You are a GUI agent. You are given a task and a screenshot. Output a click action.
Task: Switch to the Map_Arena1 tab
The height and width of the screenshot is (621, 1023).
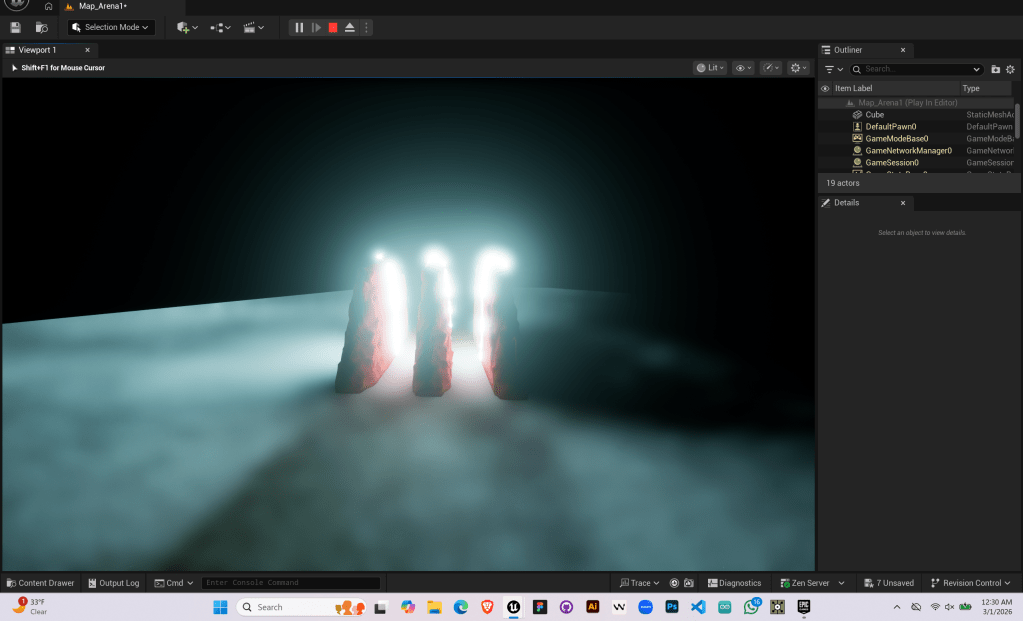(102, 6)
